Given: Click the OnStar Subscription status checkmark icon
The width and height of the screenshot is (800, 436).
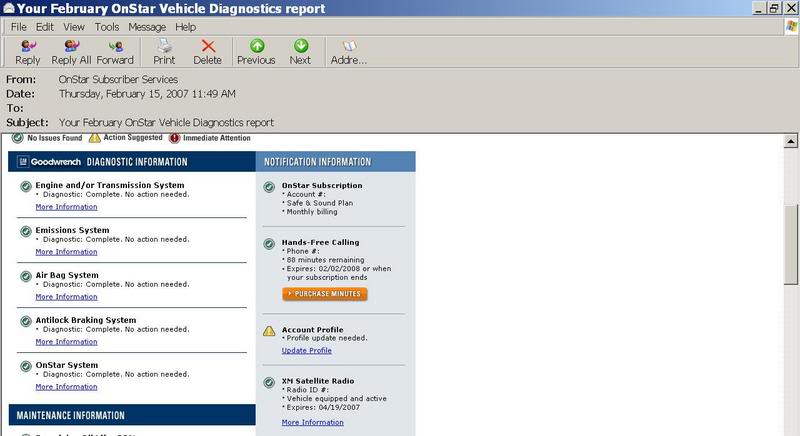Looking at the screenshot, I should coord(269,187).
